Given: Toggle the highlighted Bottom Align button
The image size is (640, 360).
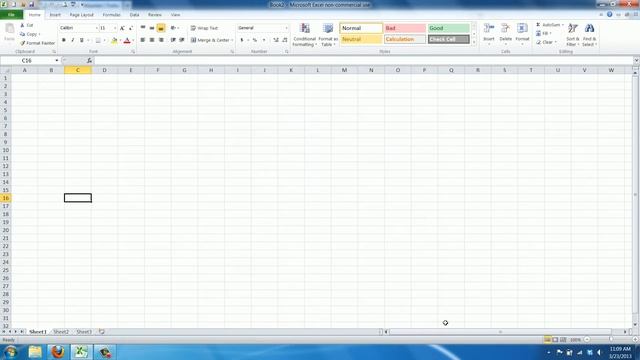Looking at the screenshot, I should click(x=161, y=28).
